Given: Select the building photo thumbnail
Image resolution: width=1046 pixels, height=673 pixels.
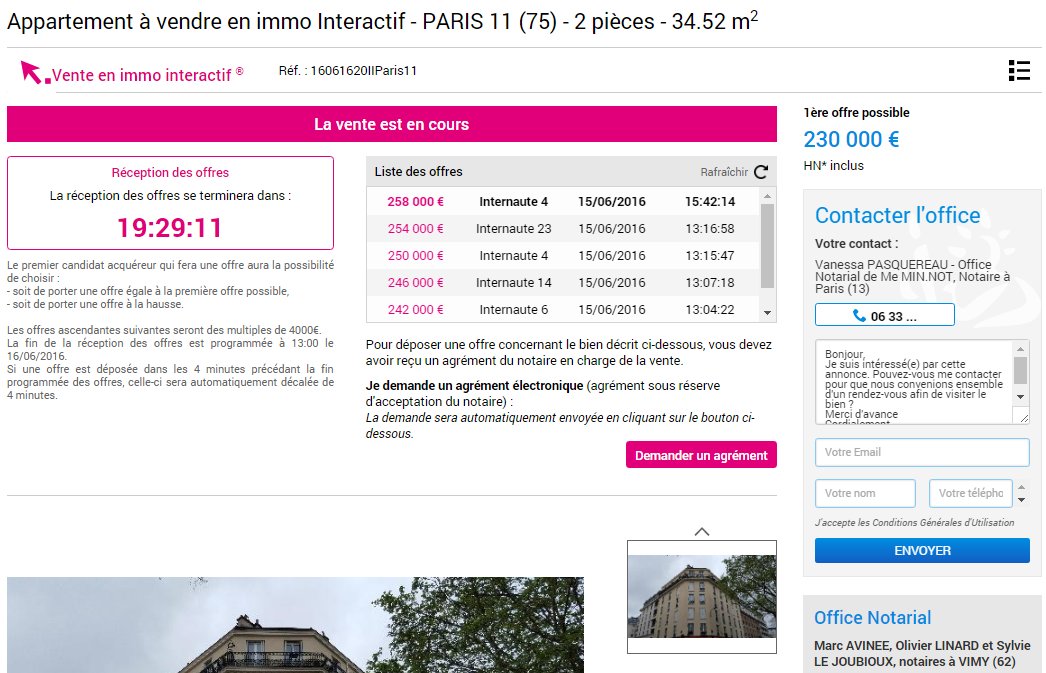Looking at the screenshot, I should click(x=701, y=599).
